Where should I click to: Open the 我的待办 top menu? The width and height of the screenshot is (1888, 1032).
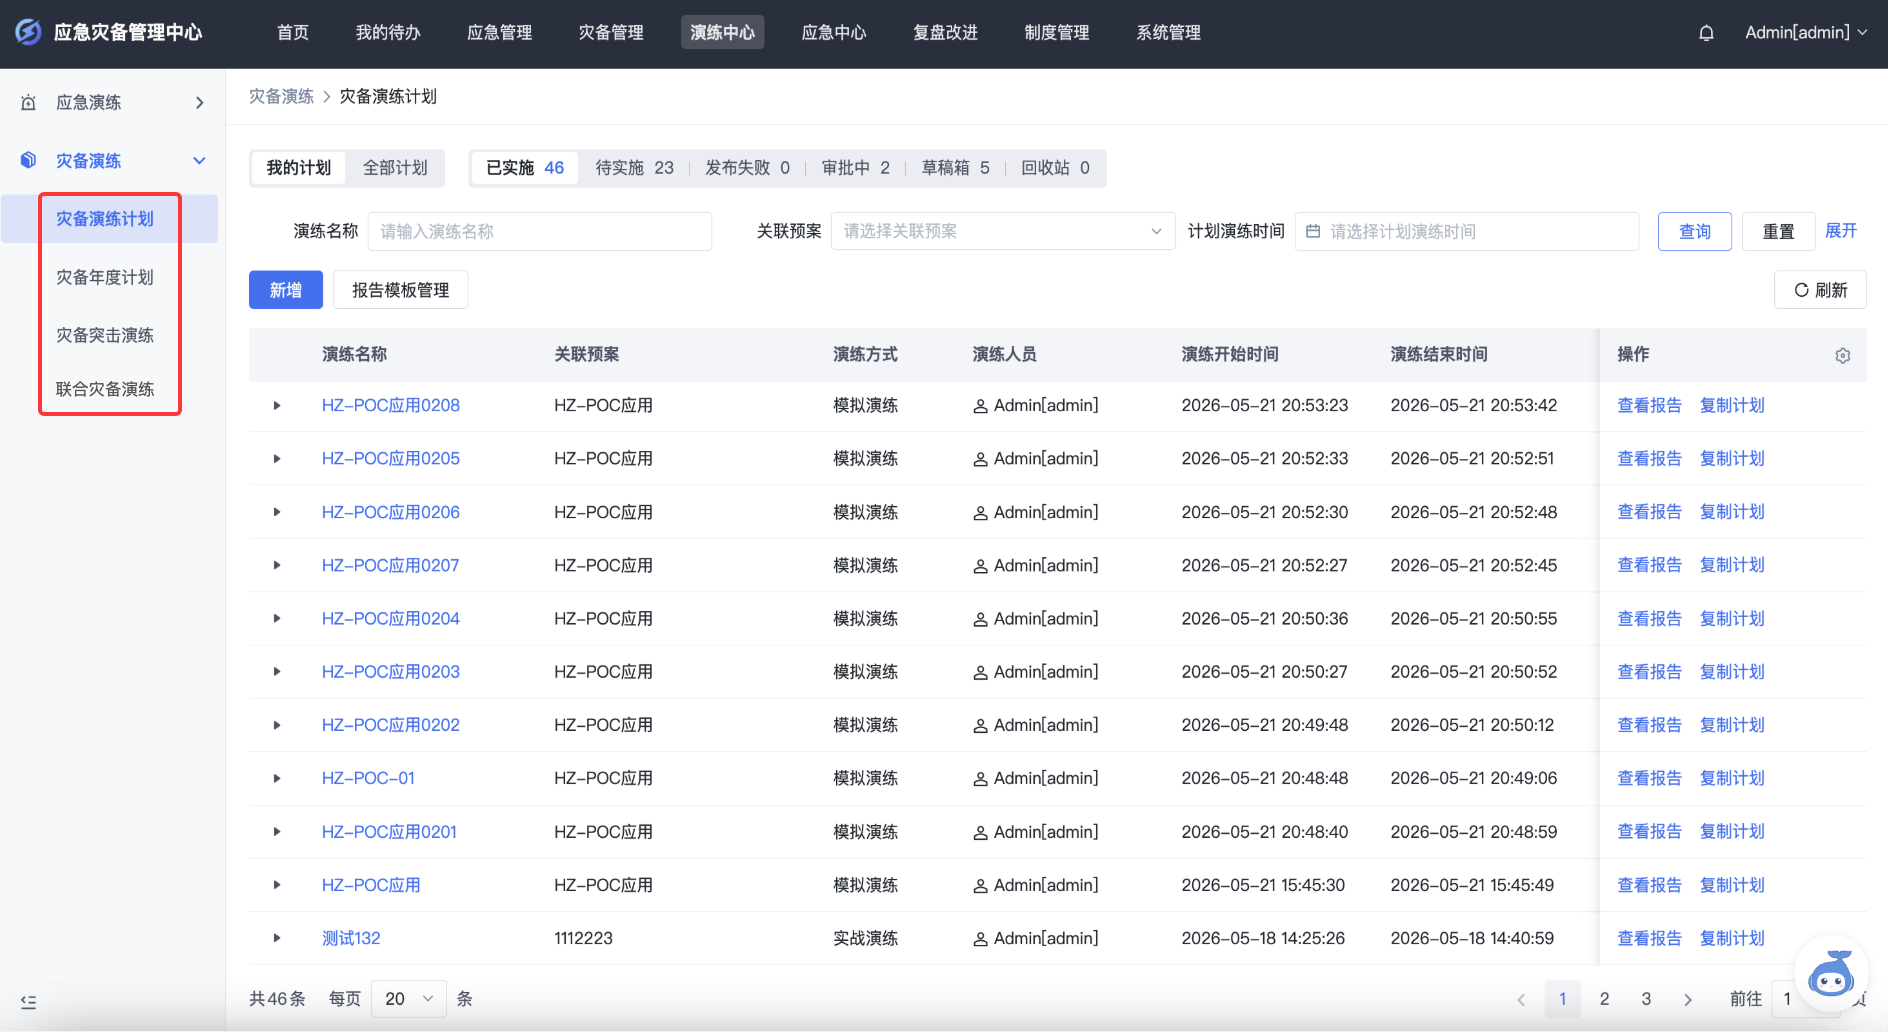click(x=388, y=33)
